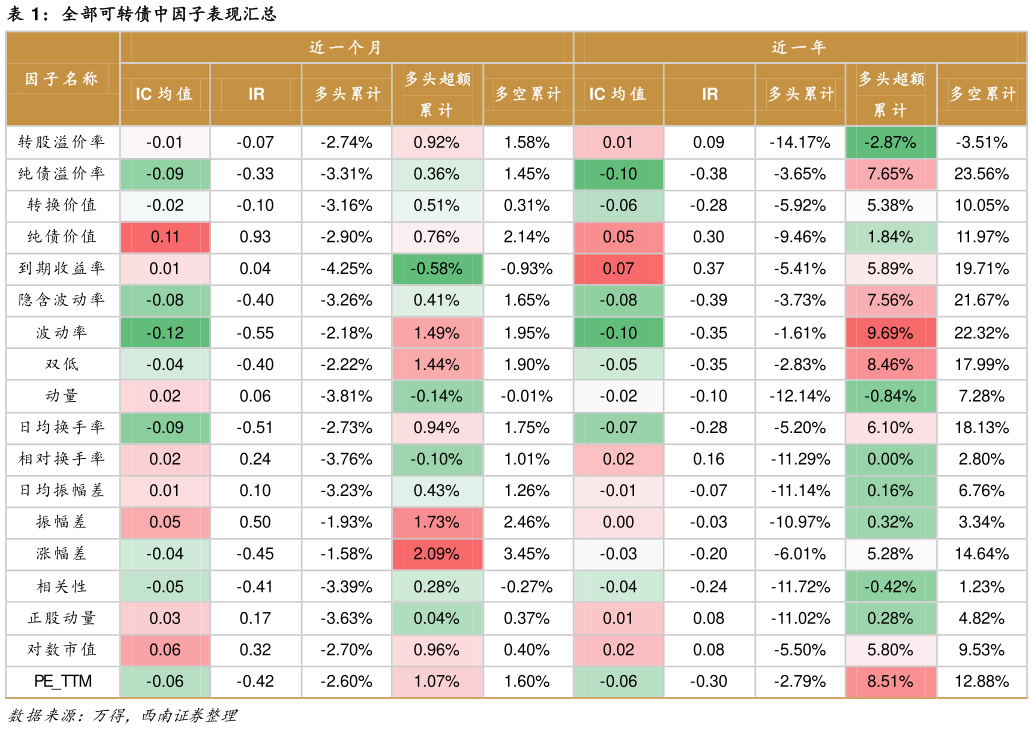This screenshot has width=1033, height=729.
Task: Select the '转换价值' row label
Action: (x=62, y=205)
